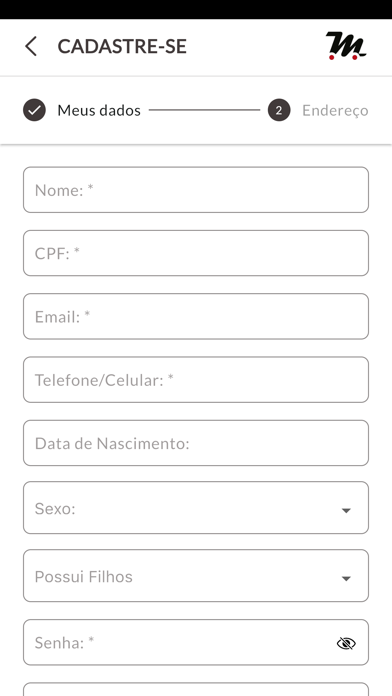Viewport: 392px width, 696px height.
Task: Select the Email input field
Action: 196,316
